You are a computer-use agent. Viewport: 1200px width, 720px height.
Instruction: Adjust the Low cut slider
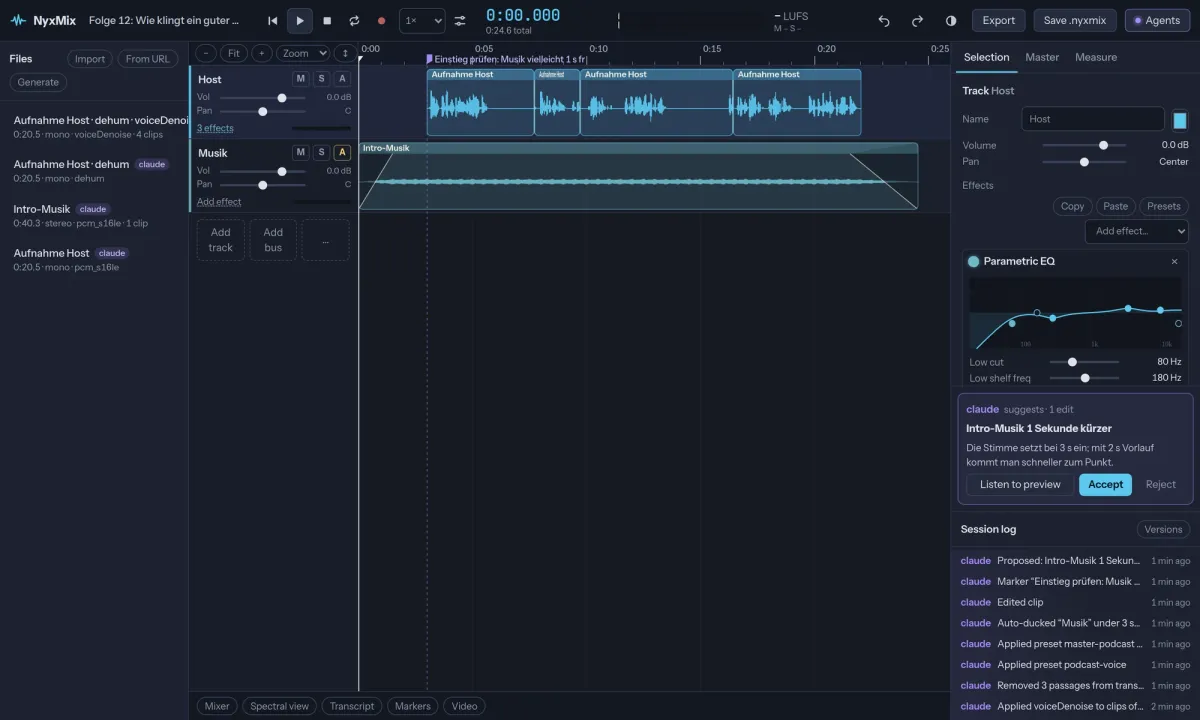(x=1084, y=362)
